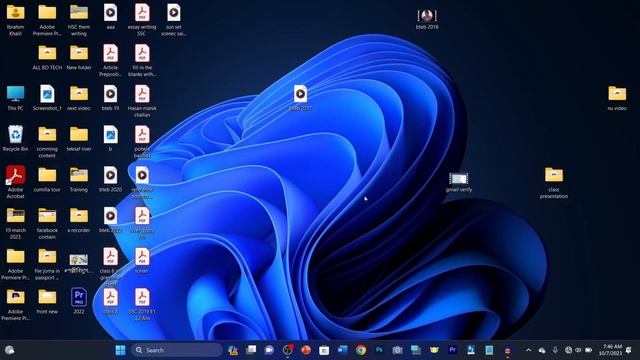Open the taskbar clock and date

tap(611, 350)
